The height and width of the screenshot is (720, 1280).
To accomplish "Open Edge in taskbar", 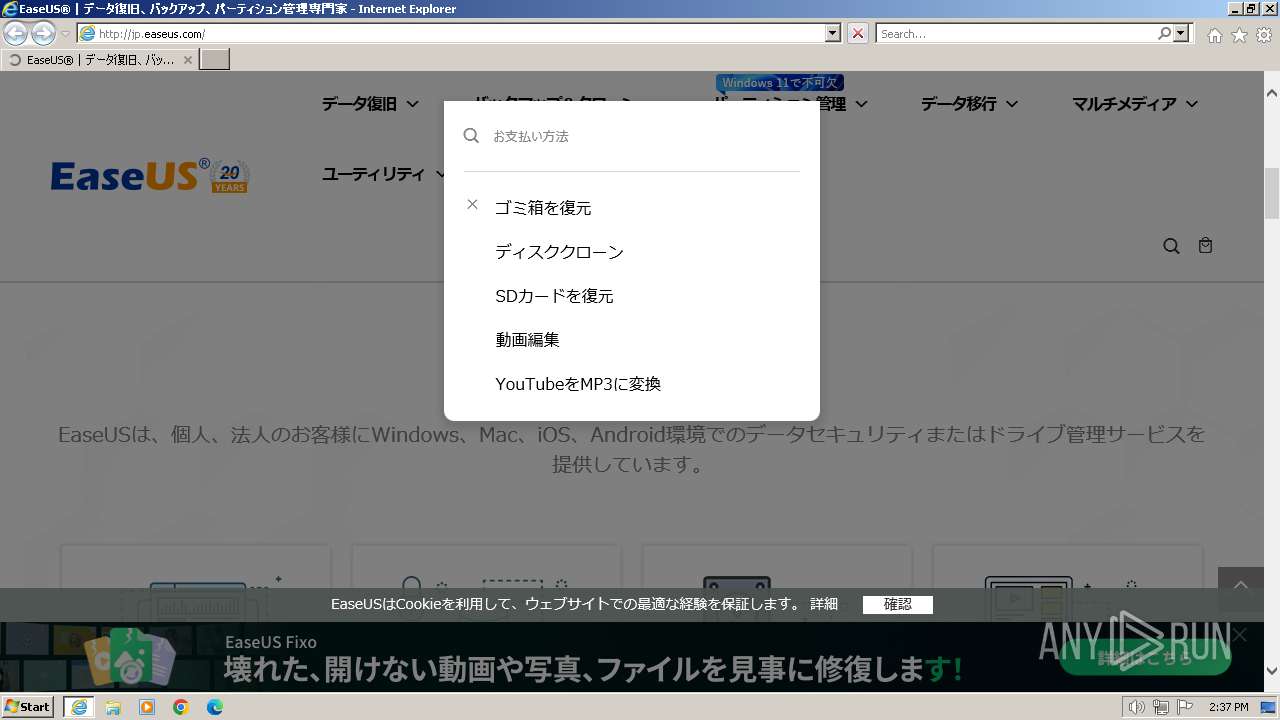I will pyautogui.click(x=215, y=707).
